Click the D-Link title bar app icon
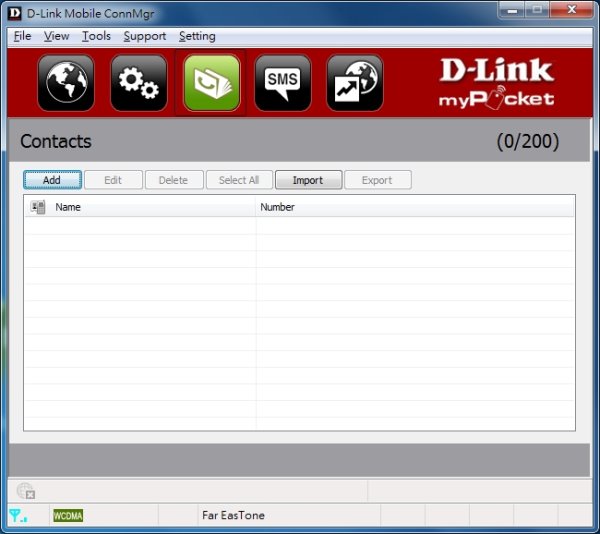The height and width of the screenshot is (534, 600). pos(15,13)
